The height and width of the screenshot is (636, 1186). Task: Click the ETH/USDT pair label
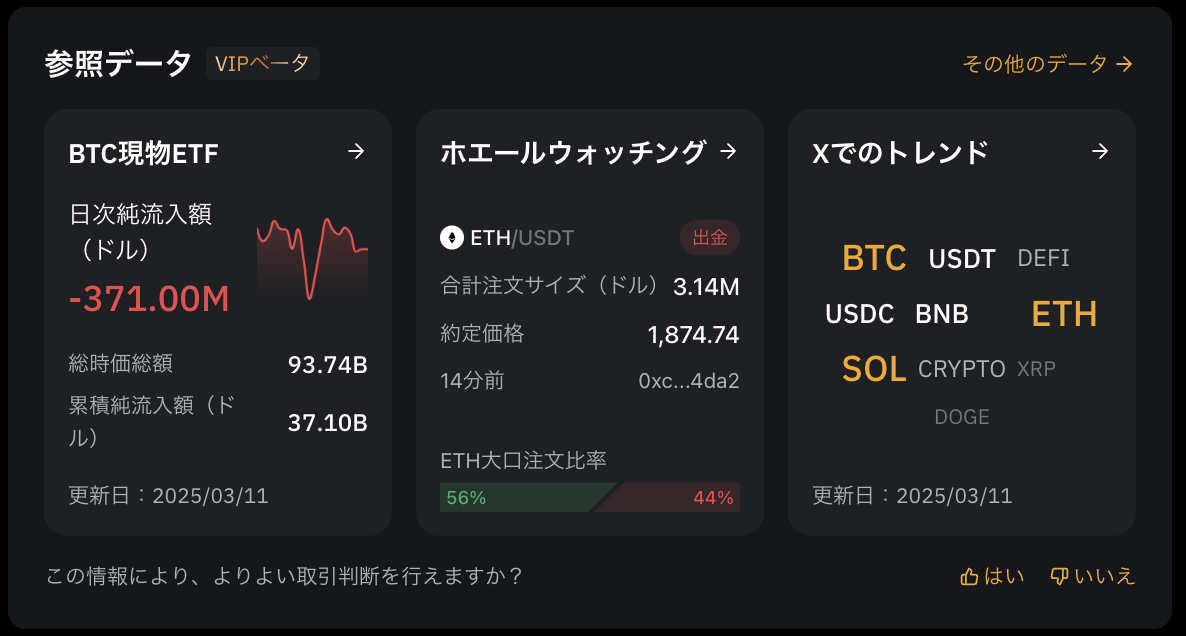point(522,238)
